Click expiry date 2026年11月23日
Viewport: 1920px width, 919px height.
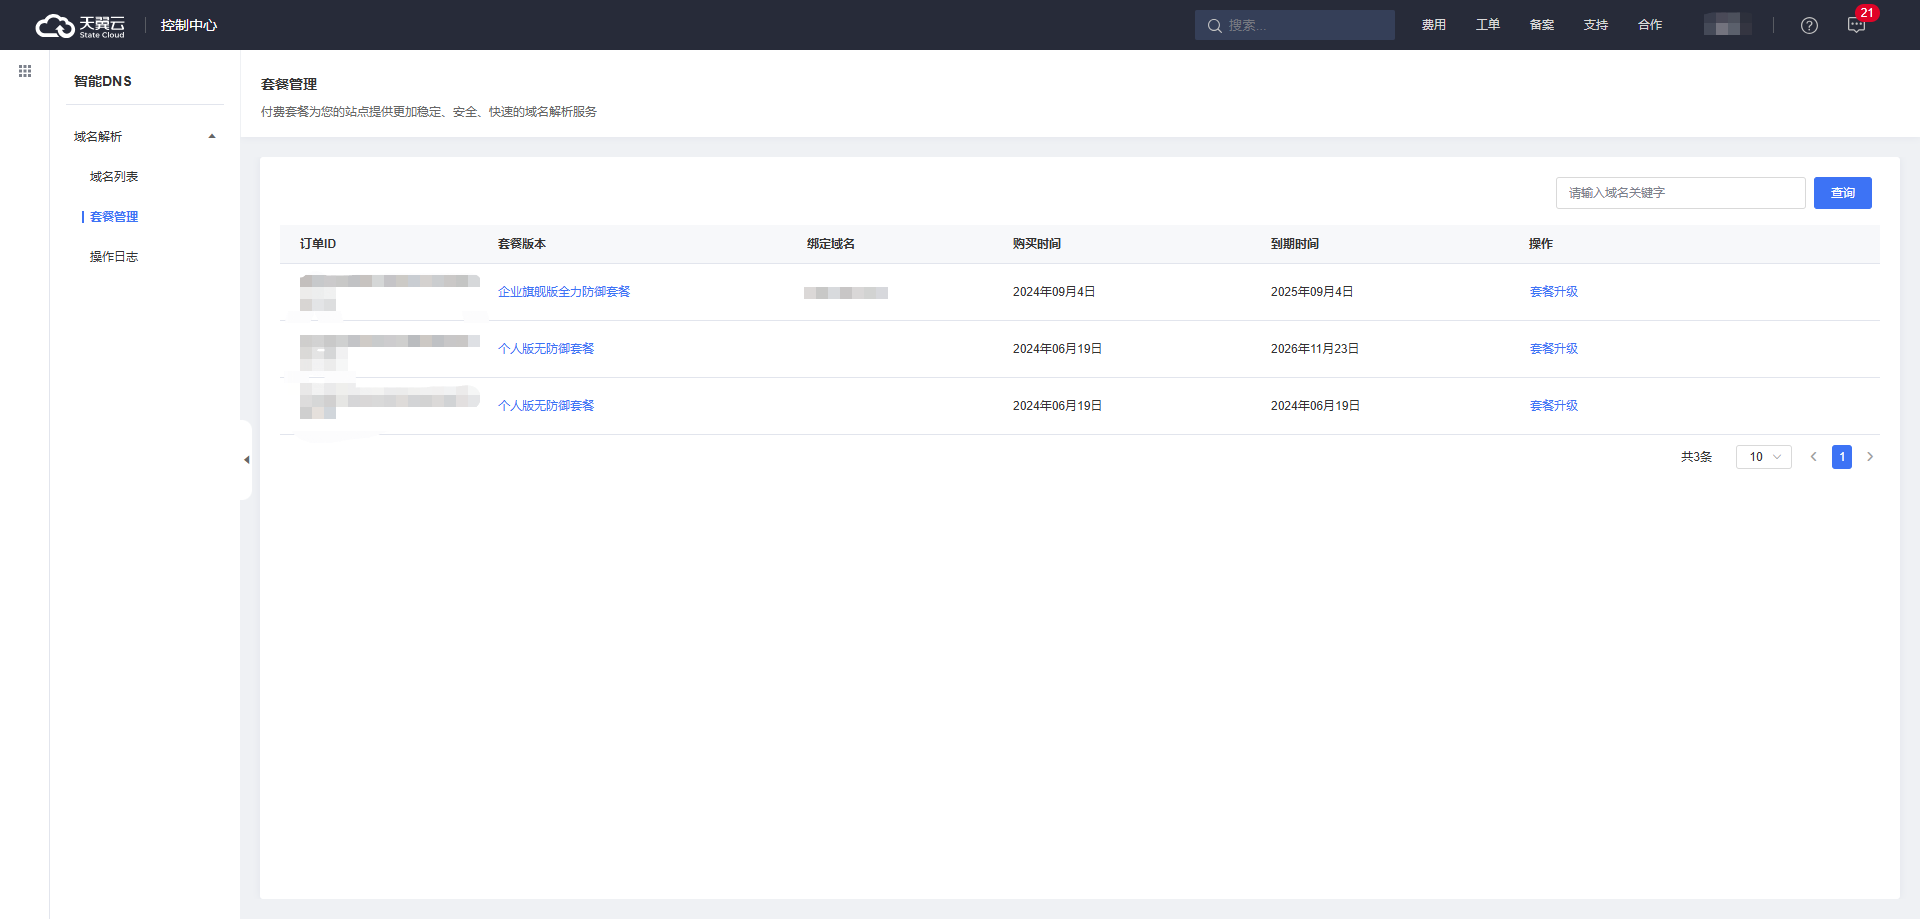click(x=1315, y=349)
